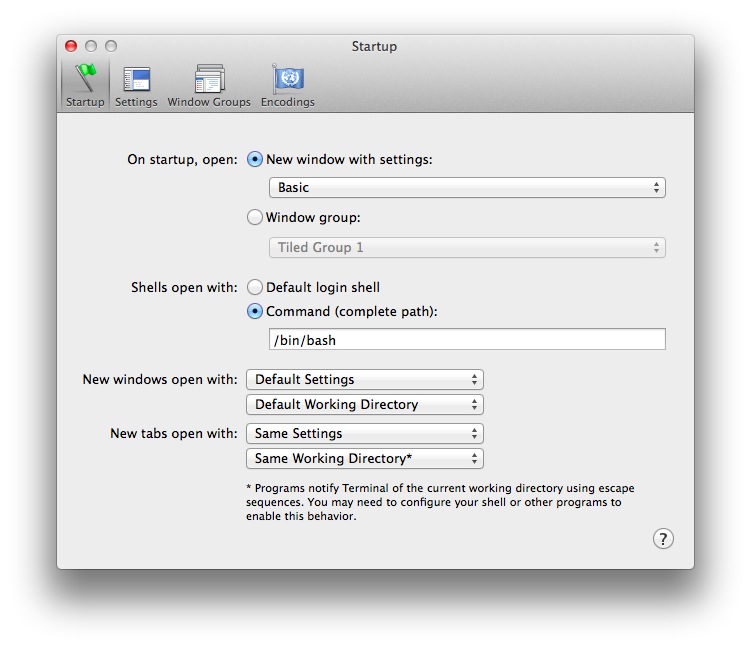
Task: Click the zoom button in title bar
Action: pyautogui.click(x=111, y=46)
